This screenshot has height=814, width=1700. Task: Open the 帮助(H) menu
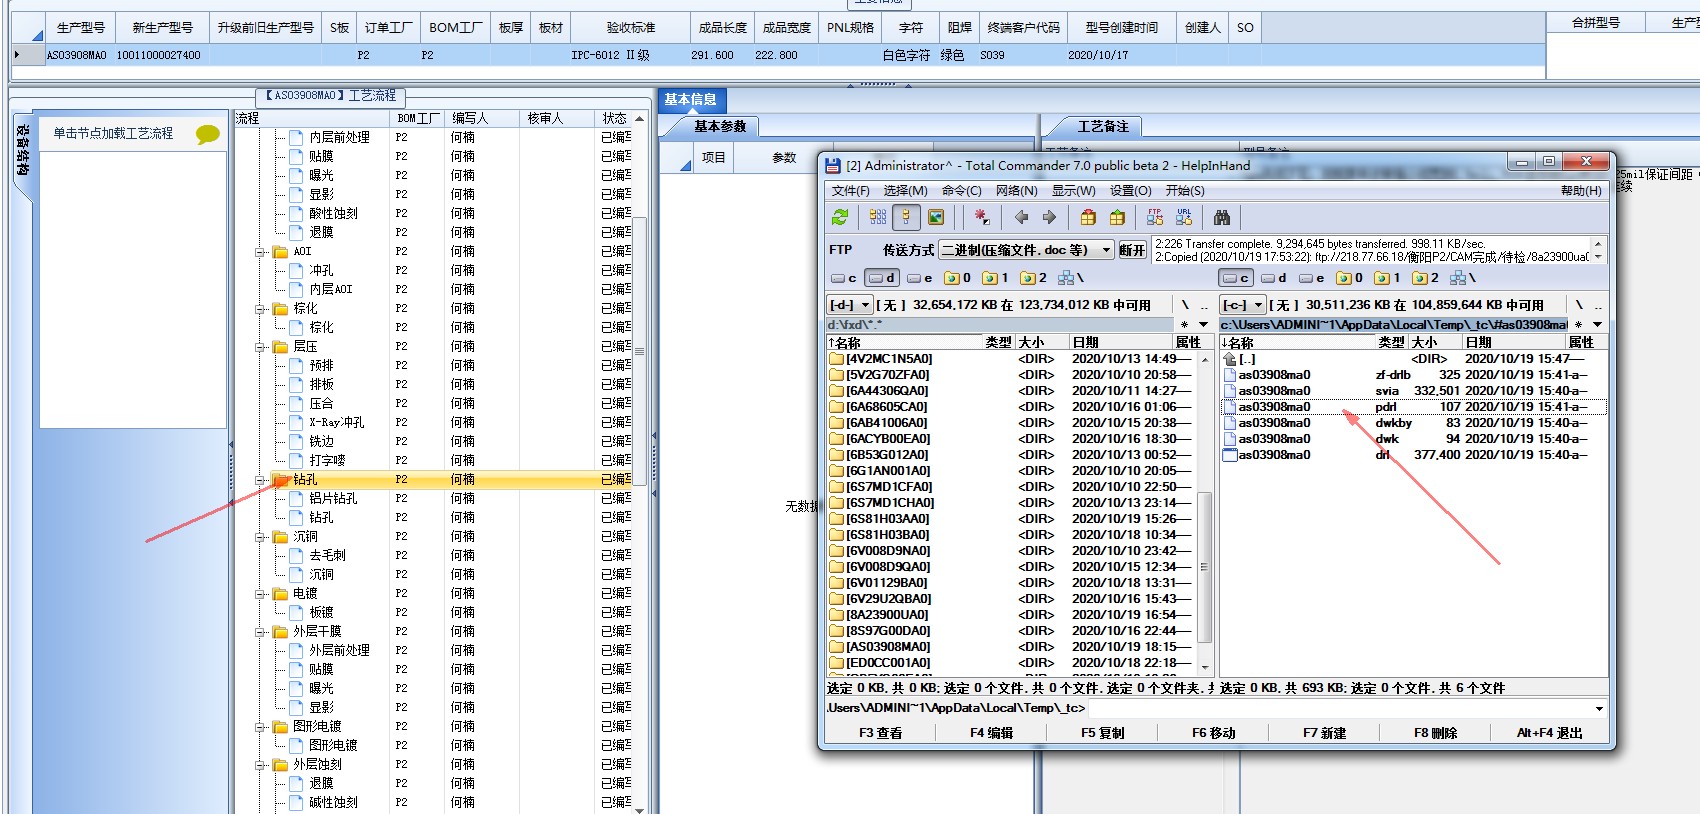pos(1580,191)
